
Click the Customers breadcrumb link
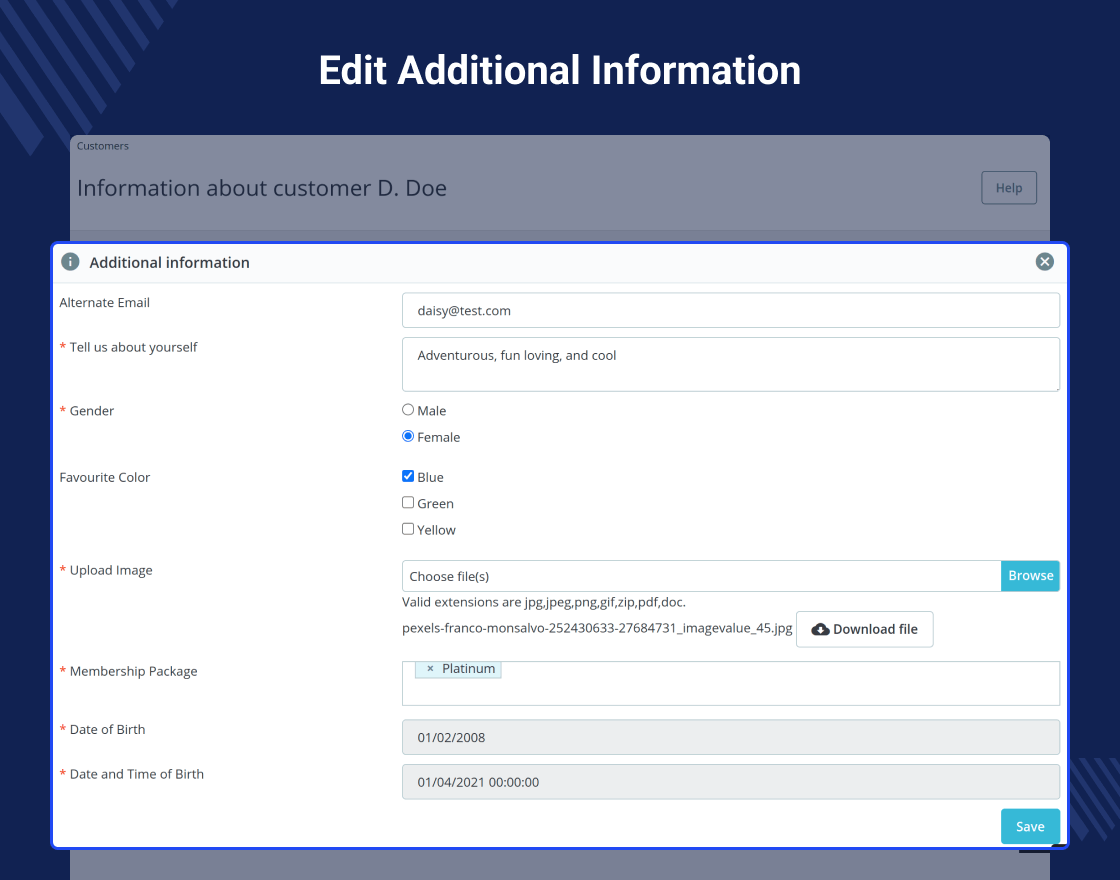tap(103, 146)
